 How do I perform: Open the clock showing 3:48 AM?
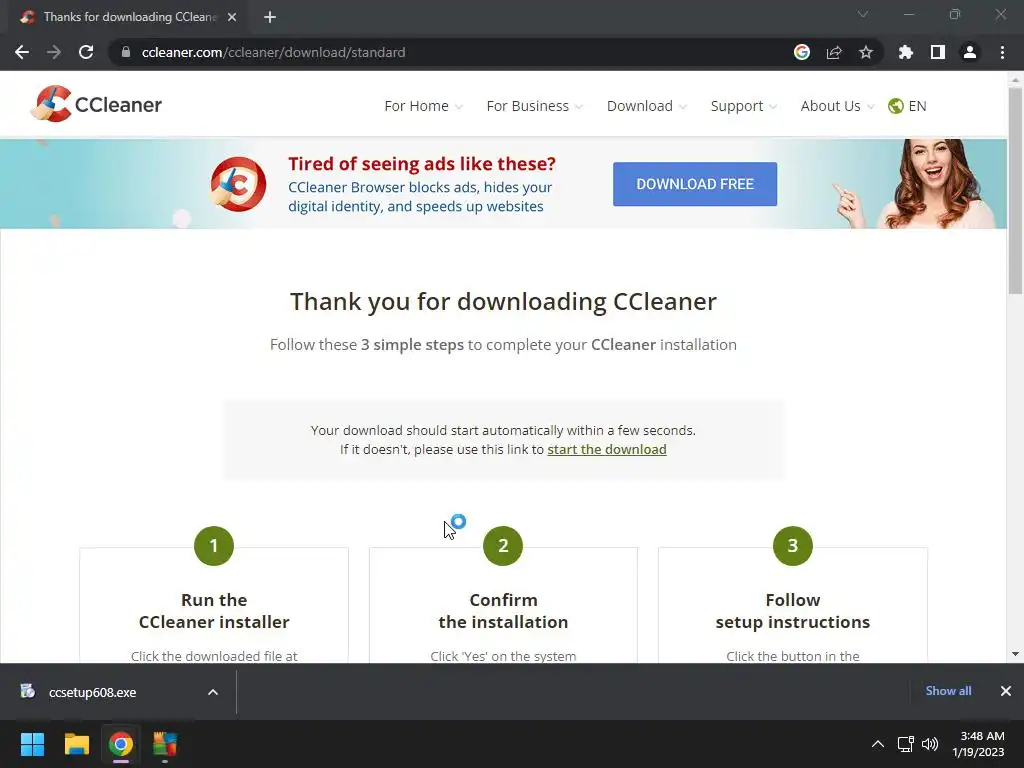coord(978,744)
